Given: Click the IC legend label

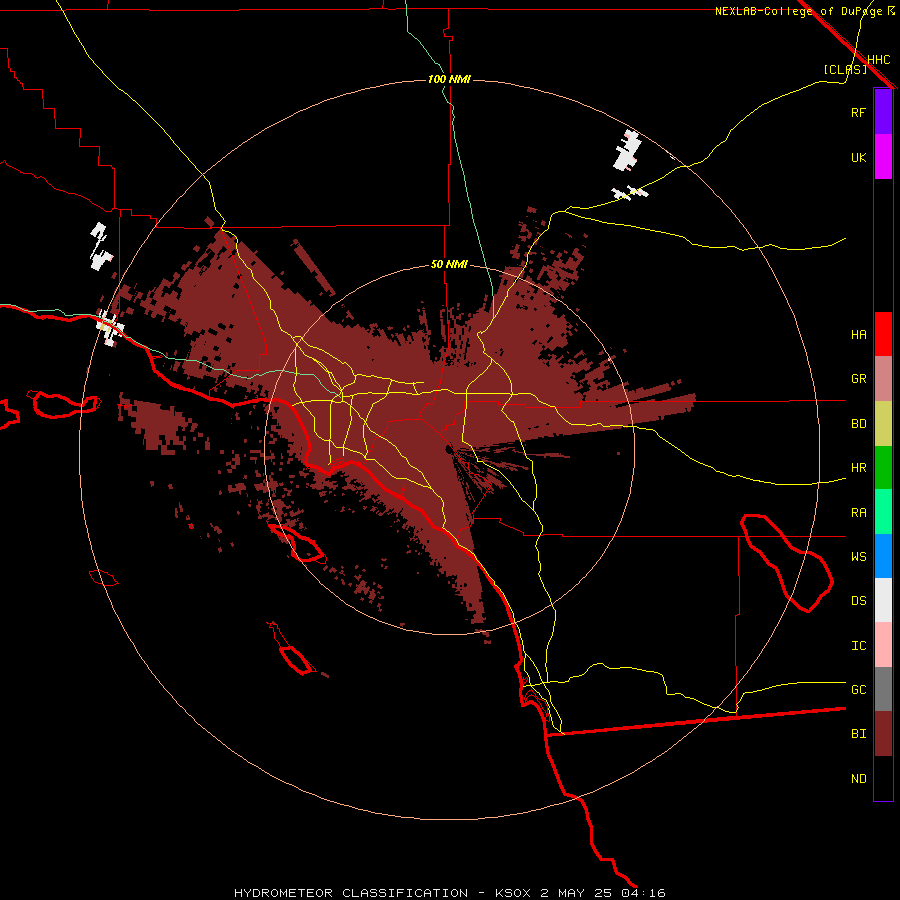Looking at the screenshot, I should click(x=858, y=646).
